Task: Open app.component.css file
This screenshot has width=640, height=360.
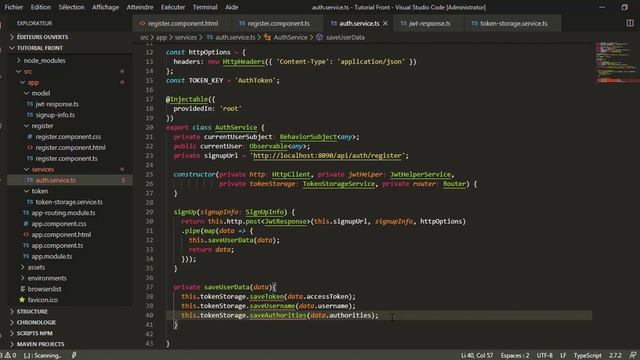Action: click(59, 224)
